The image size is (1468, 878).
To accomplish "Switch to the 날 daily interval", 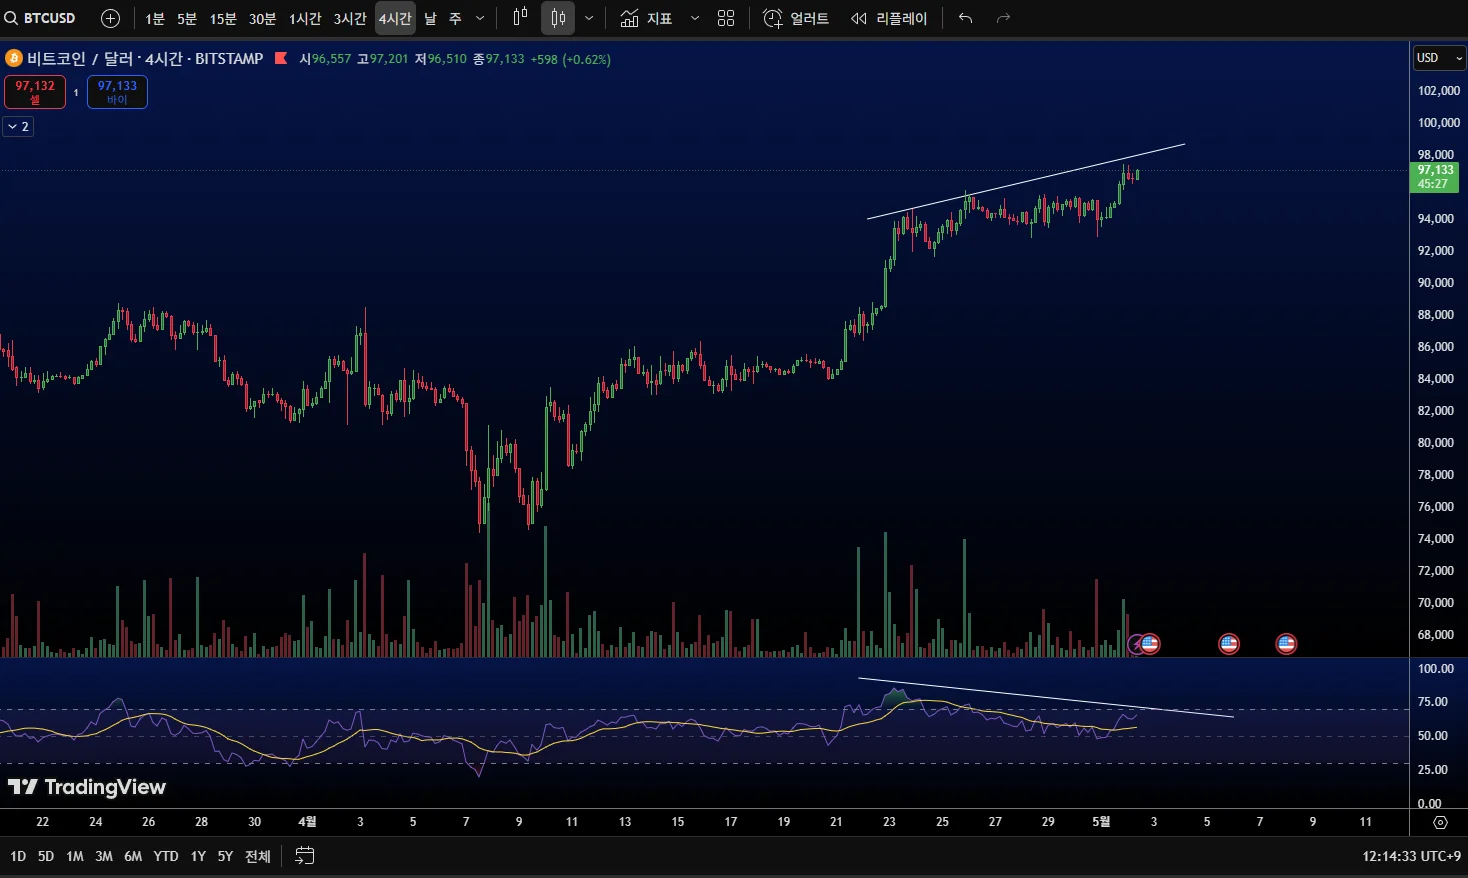I will point(430,19).
